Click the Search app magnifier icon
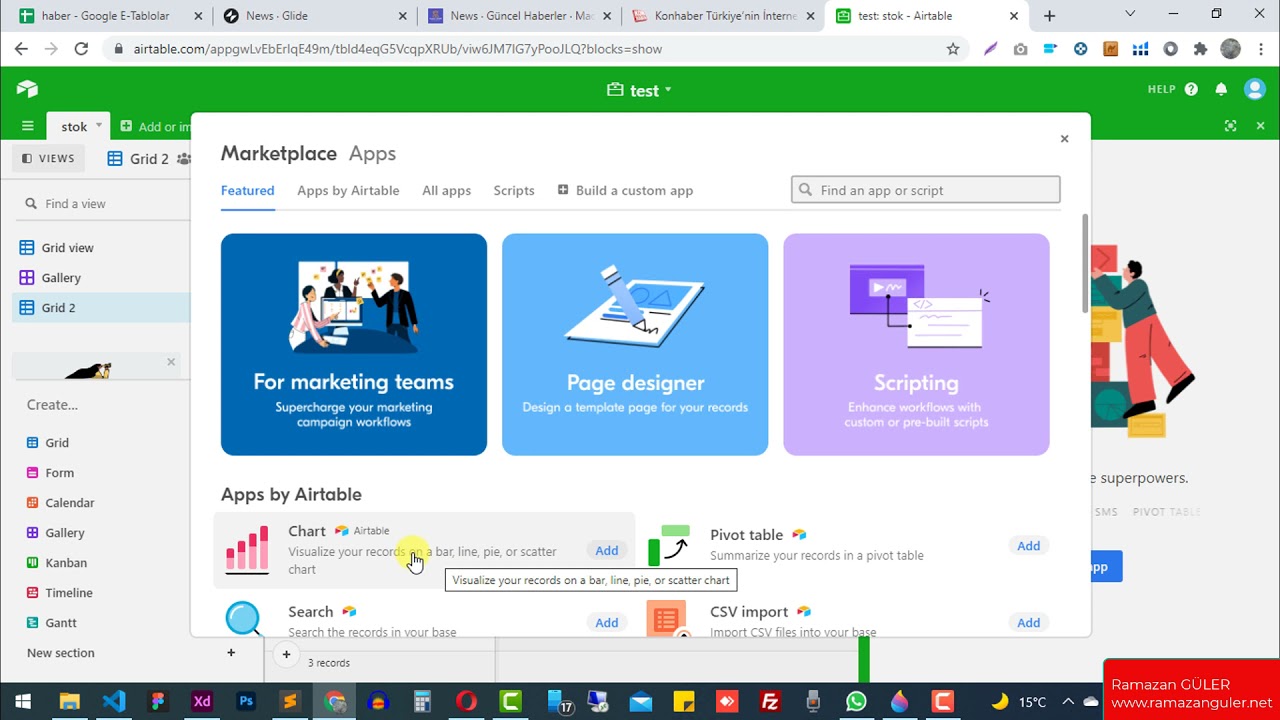The image size is (1280, 720). [x=243, y=619]
